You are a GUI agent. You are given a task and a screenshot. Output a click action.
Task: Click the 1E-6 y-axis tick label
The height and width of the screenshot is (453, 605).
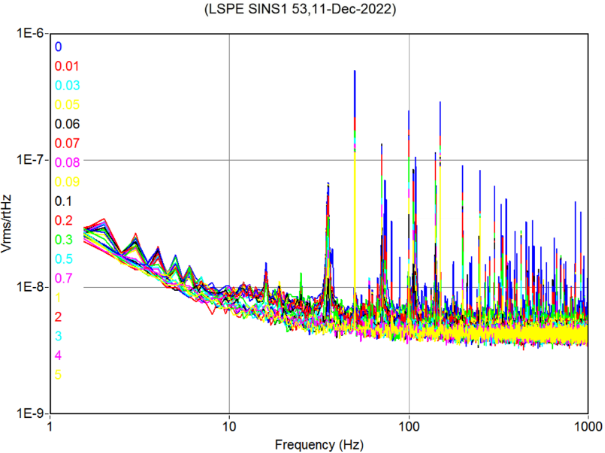click(x=28, y=34)
